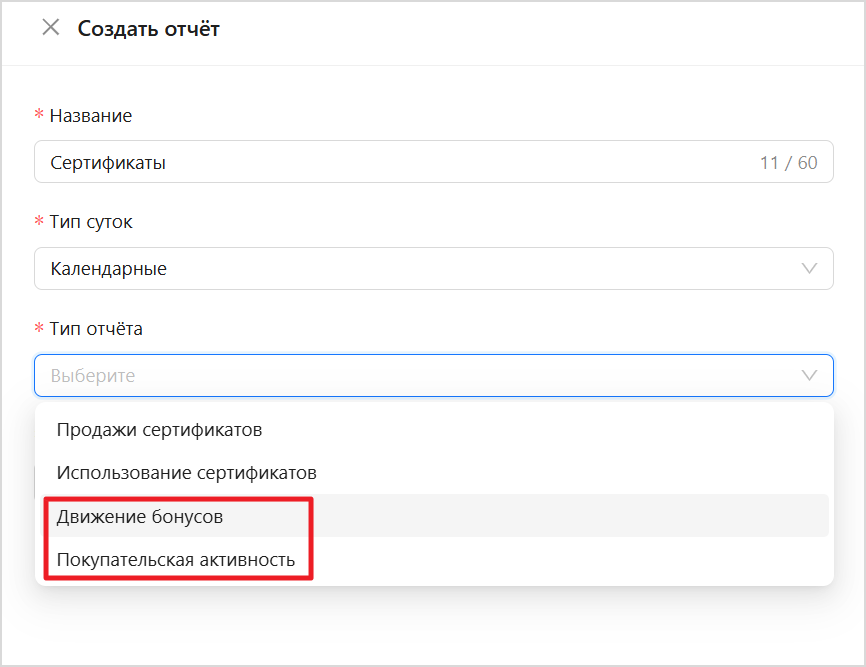Close the Создать отчёт dialog

[50, 28]
